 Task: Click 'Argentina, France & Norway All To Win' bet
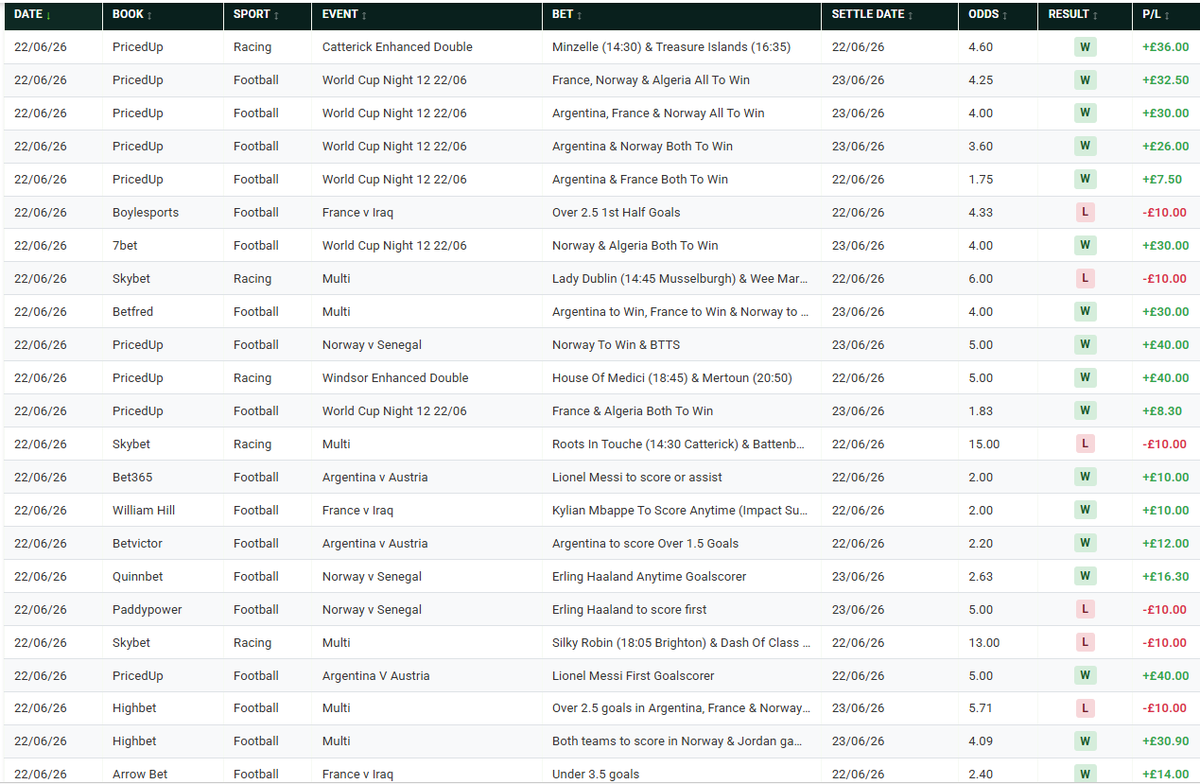[658, 113]
